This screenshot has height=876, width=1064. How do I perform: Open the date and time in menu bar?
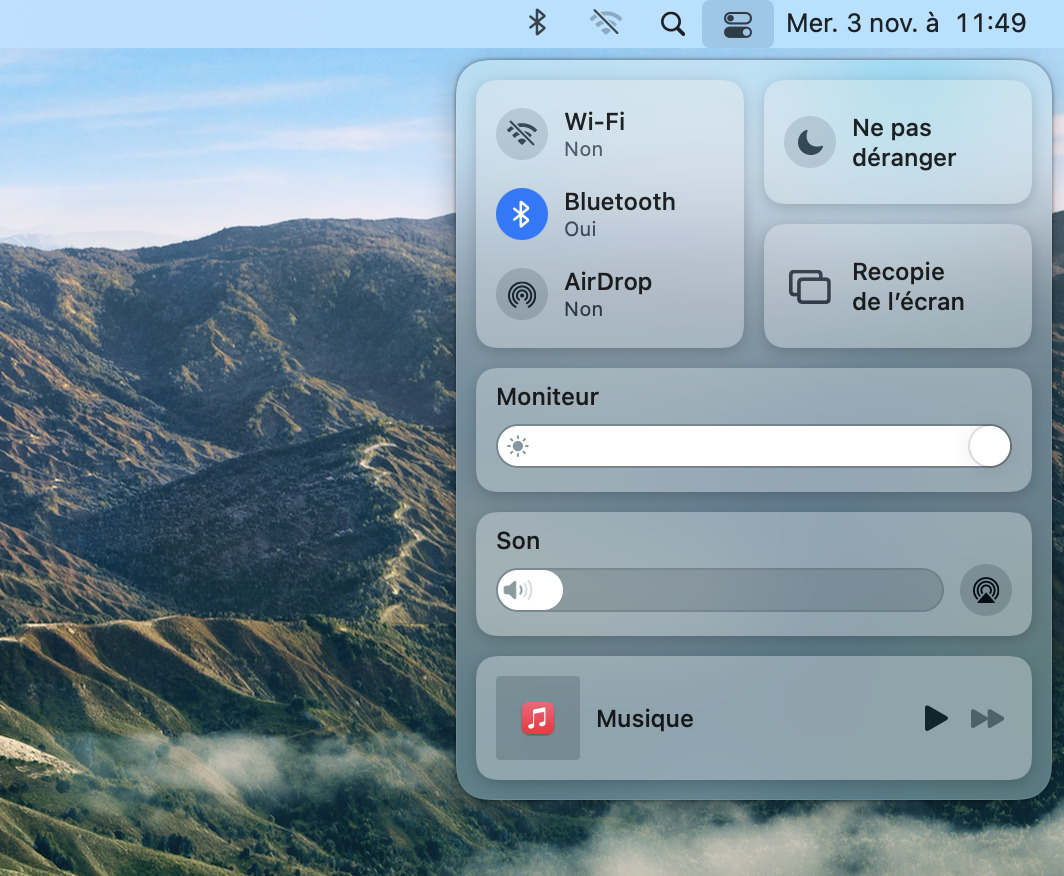tap(906, 23)
